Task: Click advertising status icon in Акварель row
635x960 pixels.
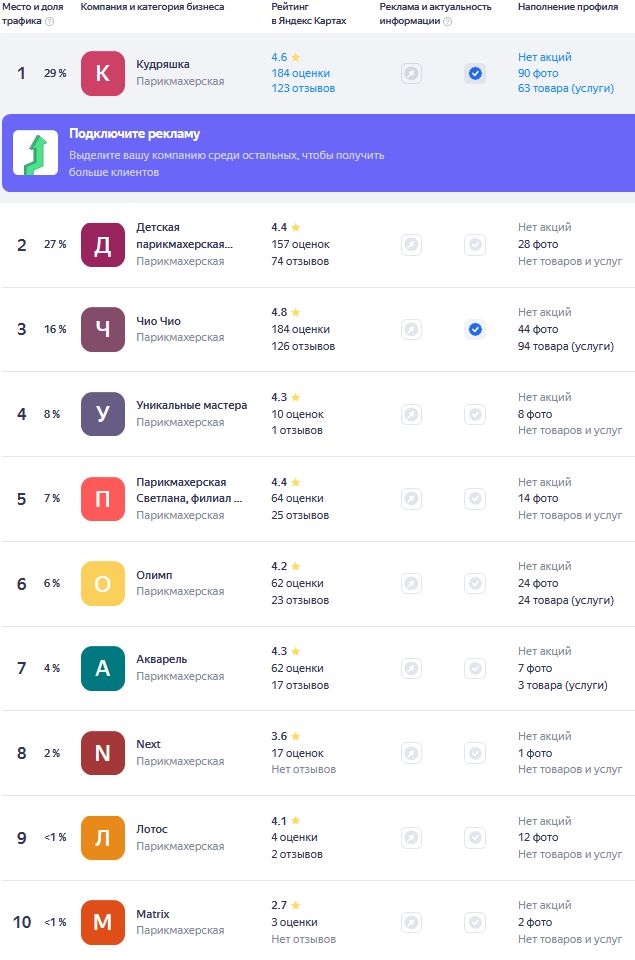Action: click(411, 669)
